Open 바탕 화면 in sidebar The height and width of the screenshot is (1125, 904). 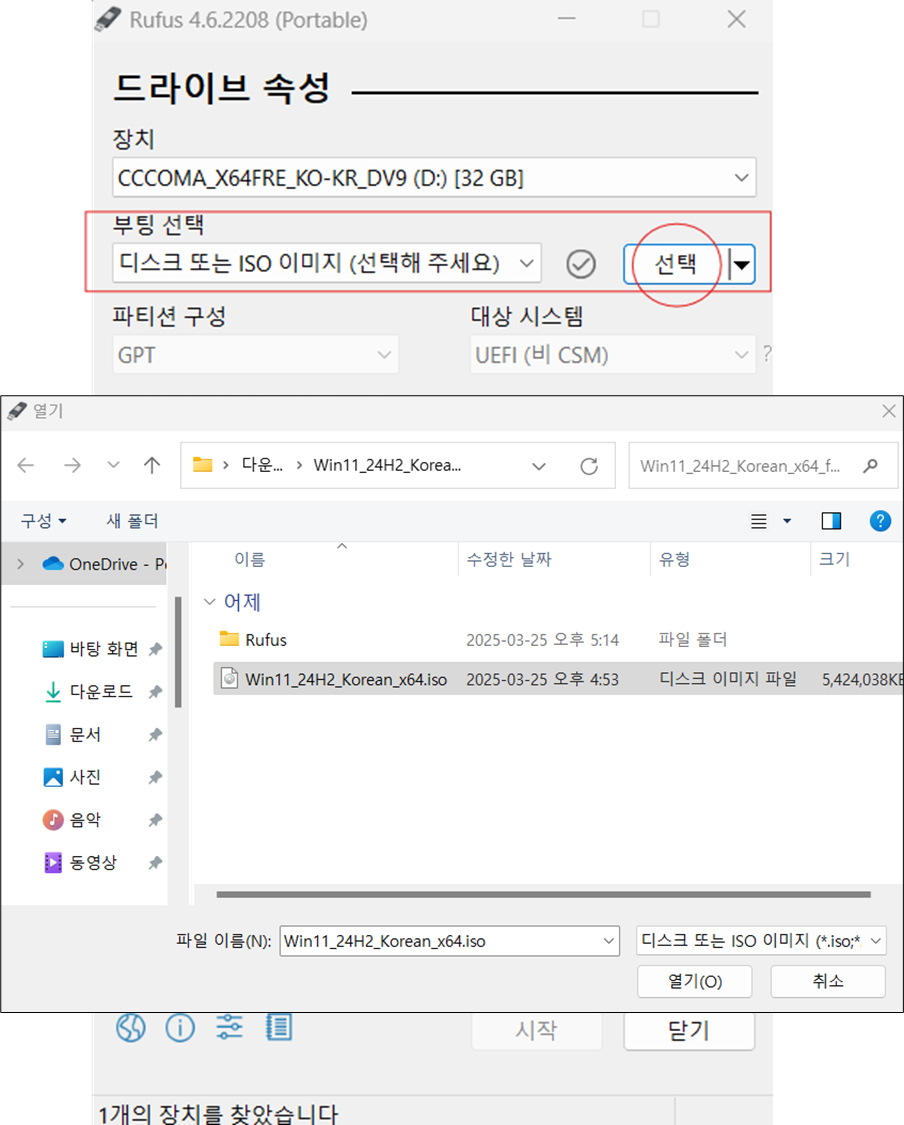pyautogui.click(x=101, y=649)
